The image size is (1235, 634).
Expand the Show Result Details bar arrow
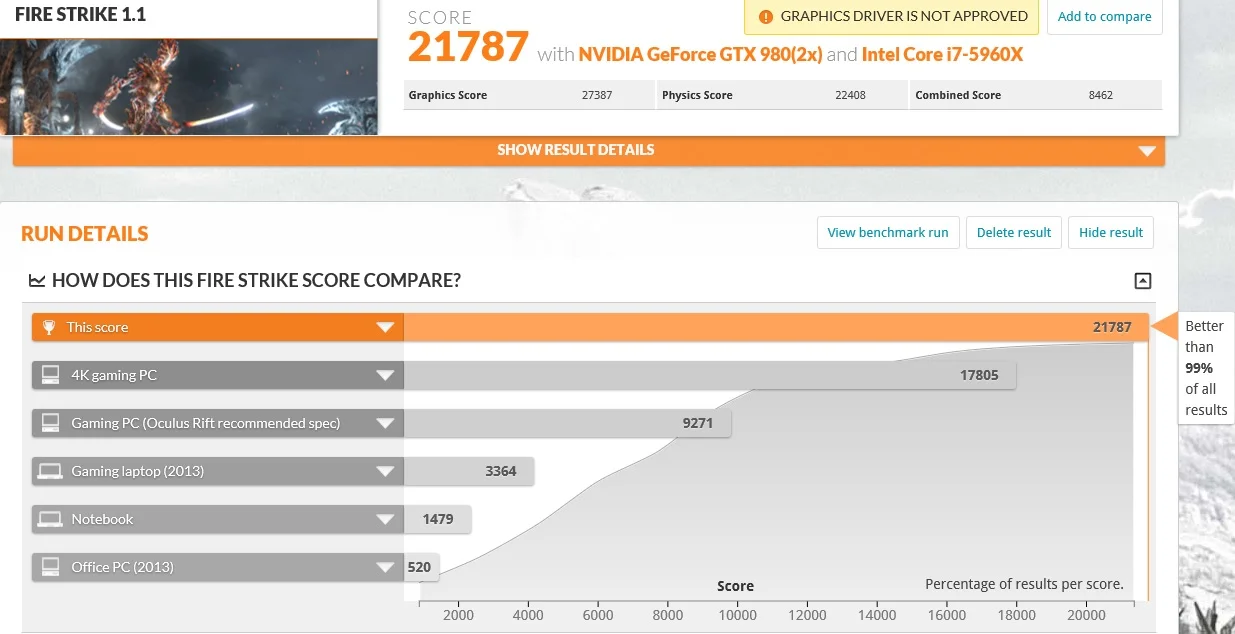[1146, 151]
